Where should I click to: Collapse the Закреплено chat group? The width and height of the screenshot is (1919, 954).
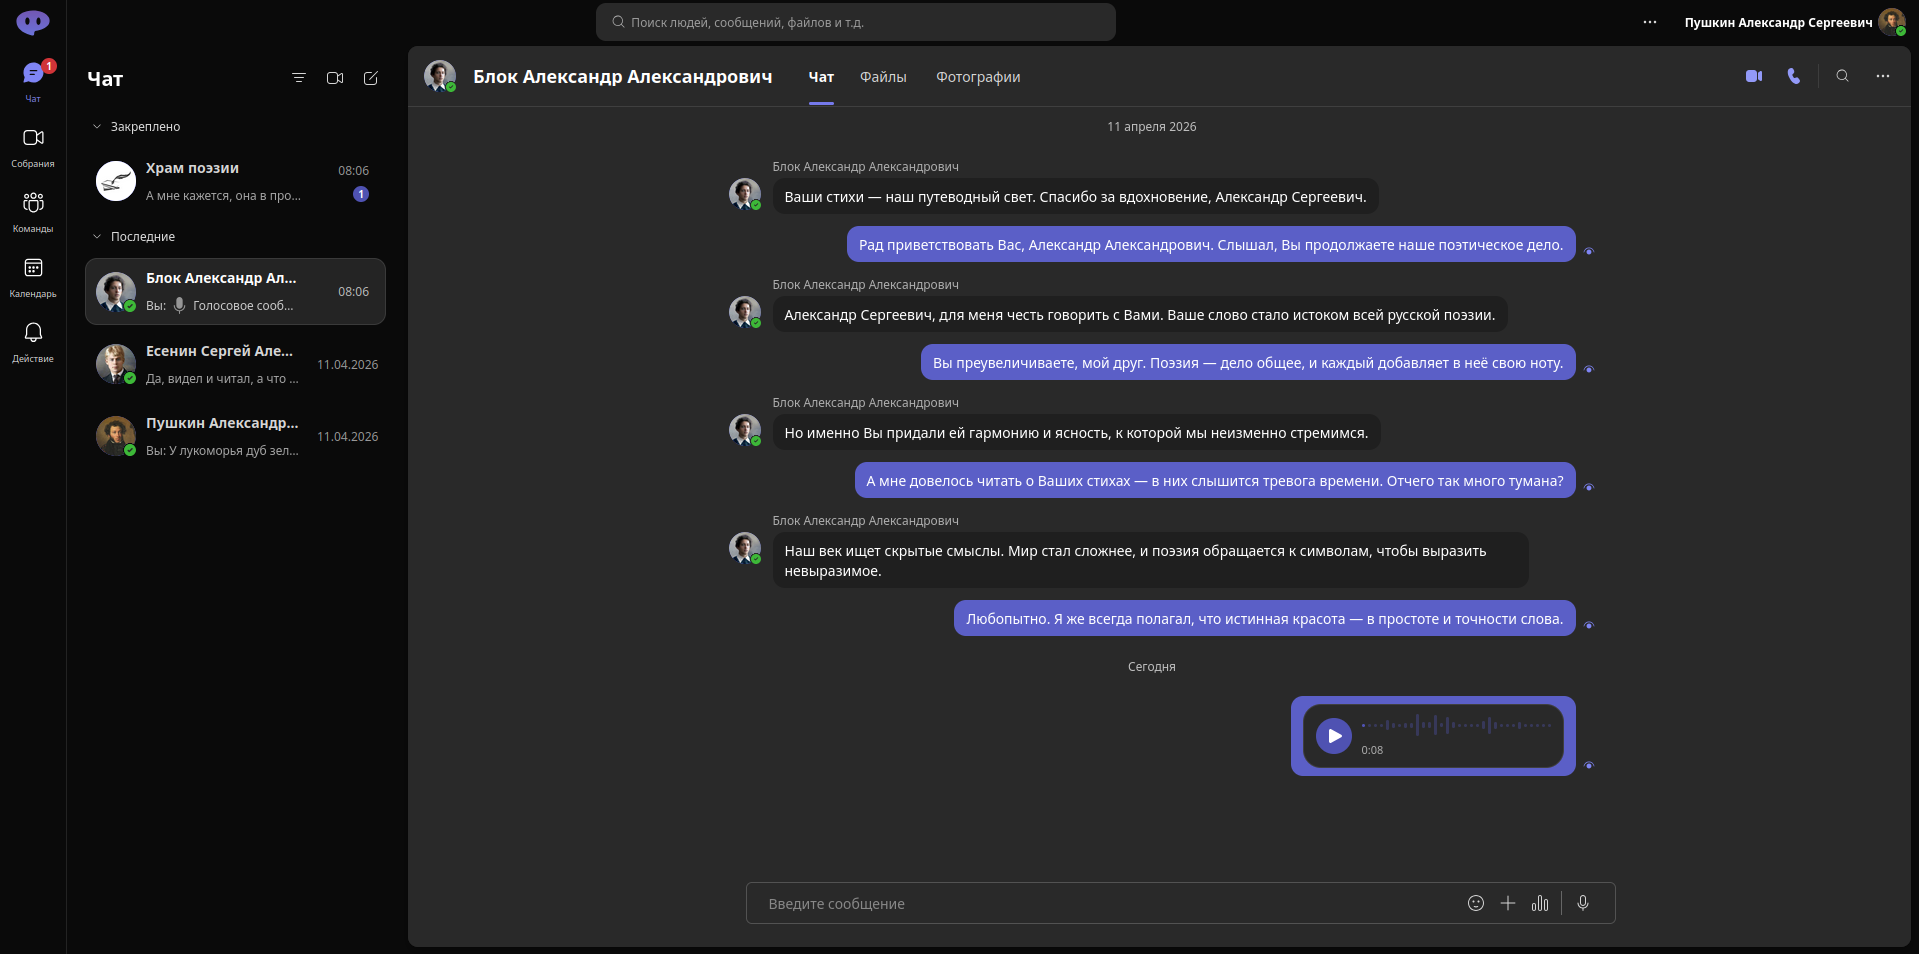click(x=97, y=127)
